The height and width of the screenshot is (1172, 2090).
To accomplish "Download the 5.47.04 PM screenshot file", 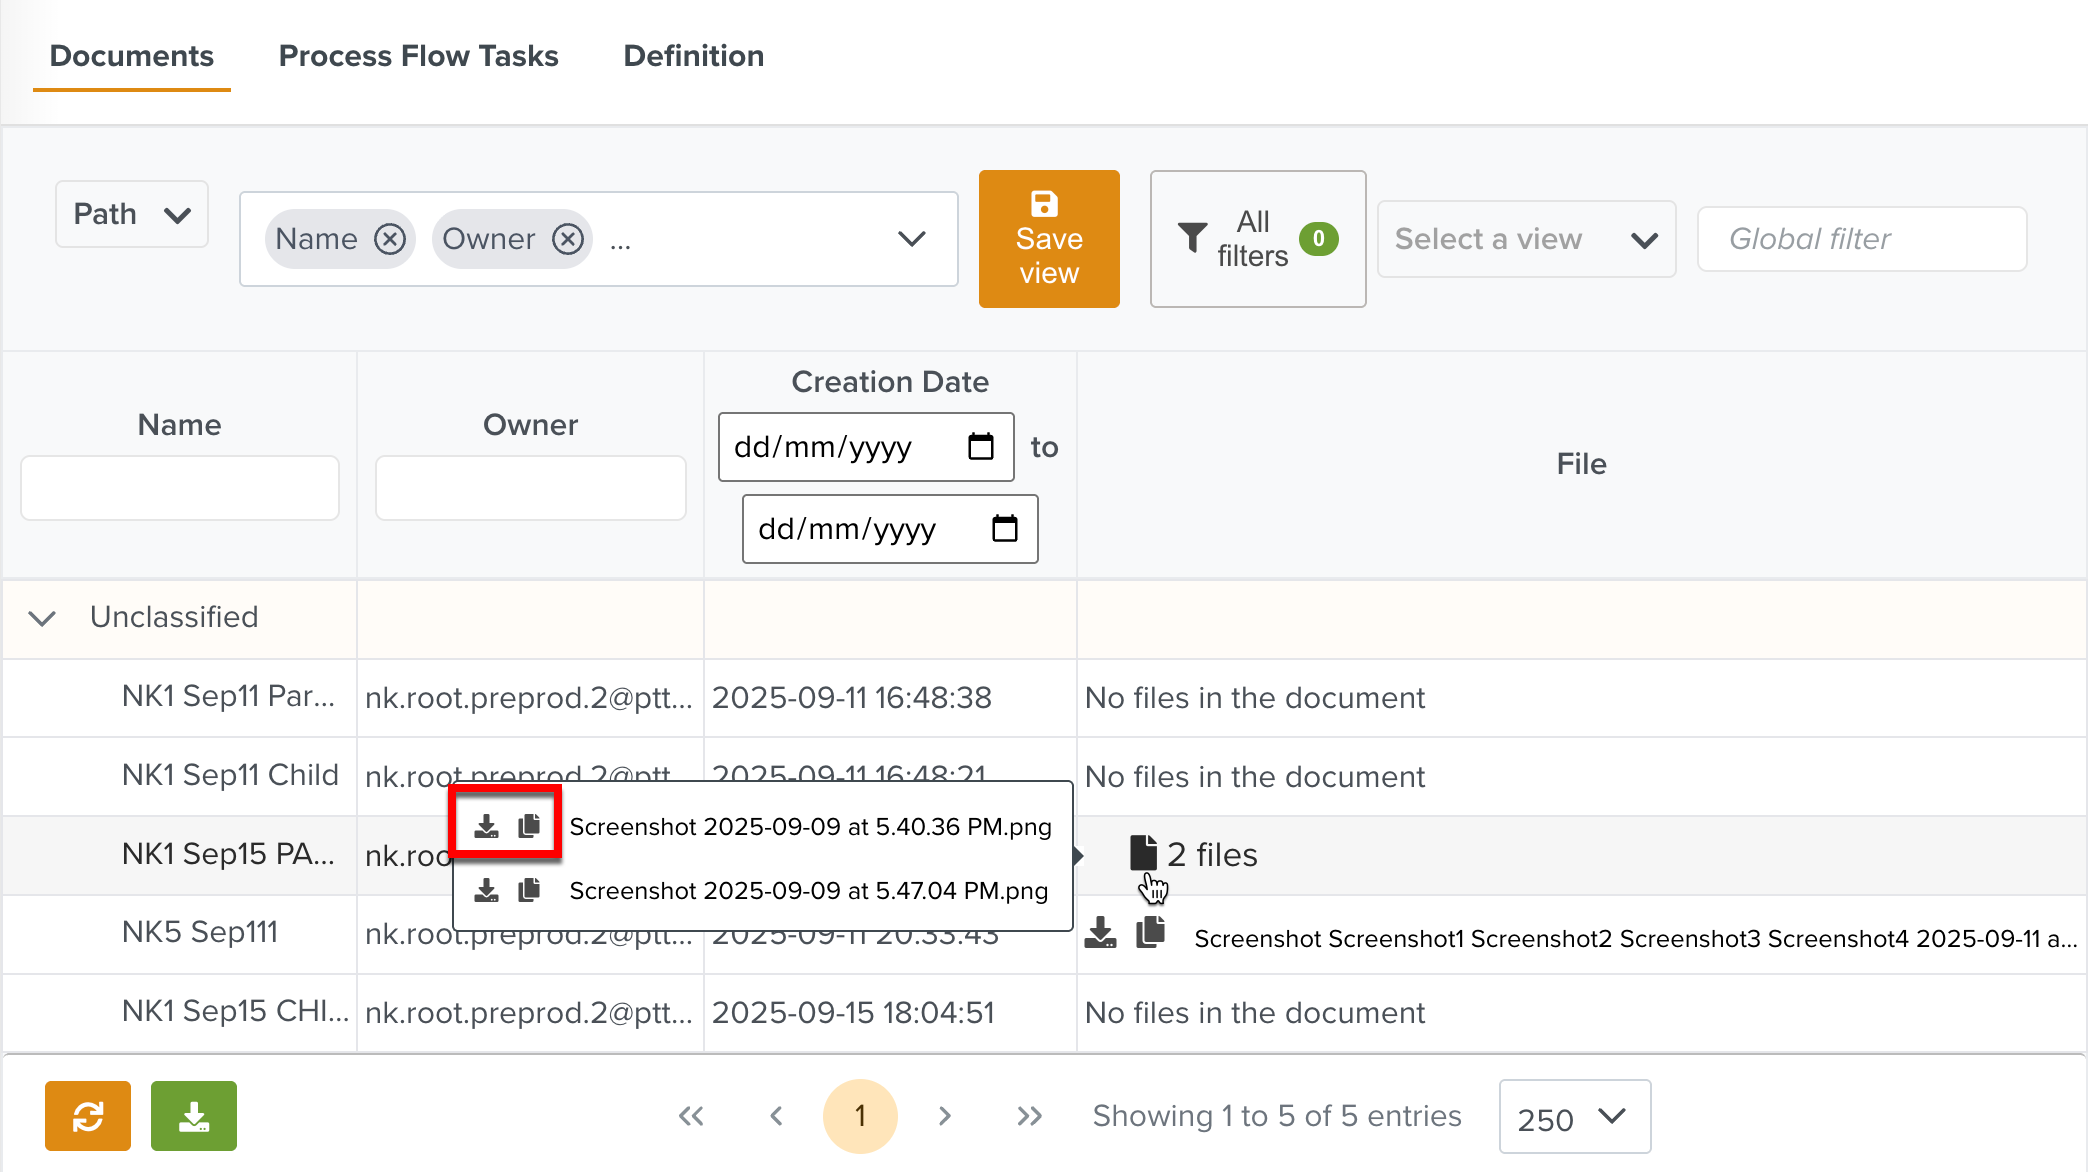I will 486,890.
